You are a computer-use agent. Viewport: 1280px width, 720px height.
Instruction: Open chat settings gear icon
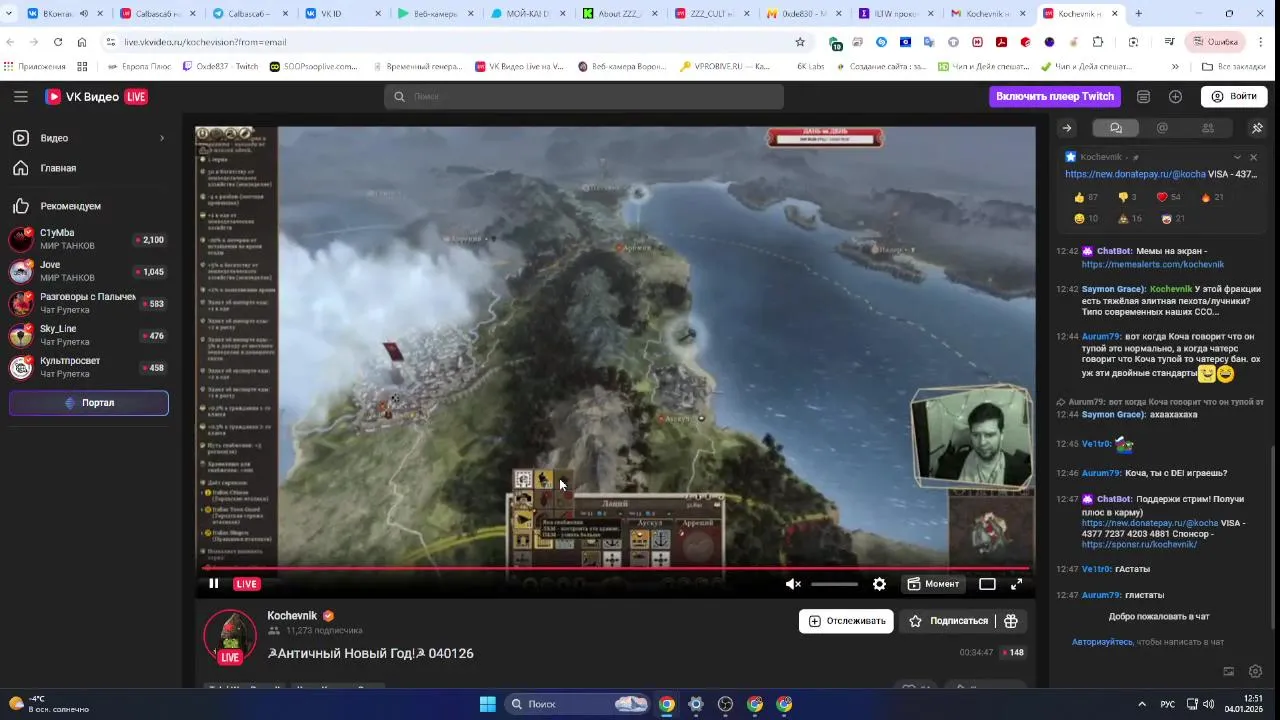click(x=1256, y=671)
